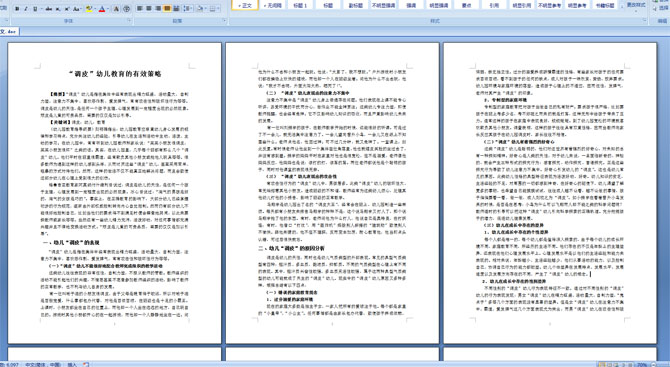Viewport: 670px width, 367px height.
Task: Apply yellow highlight color to text
Action: 89,9
